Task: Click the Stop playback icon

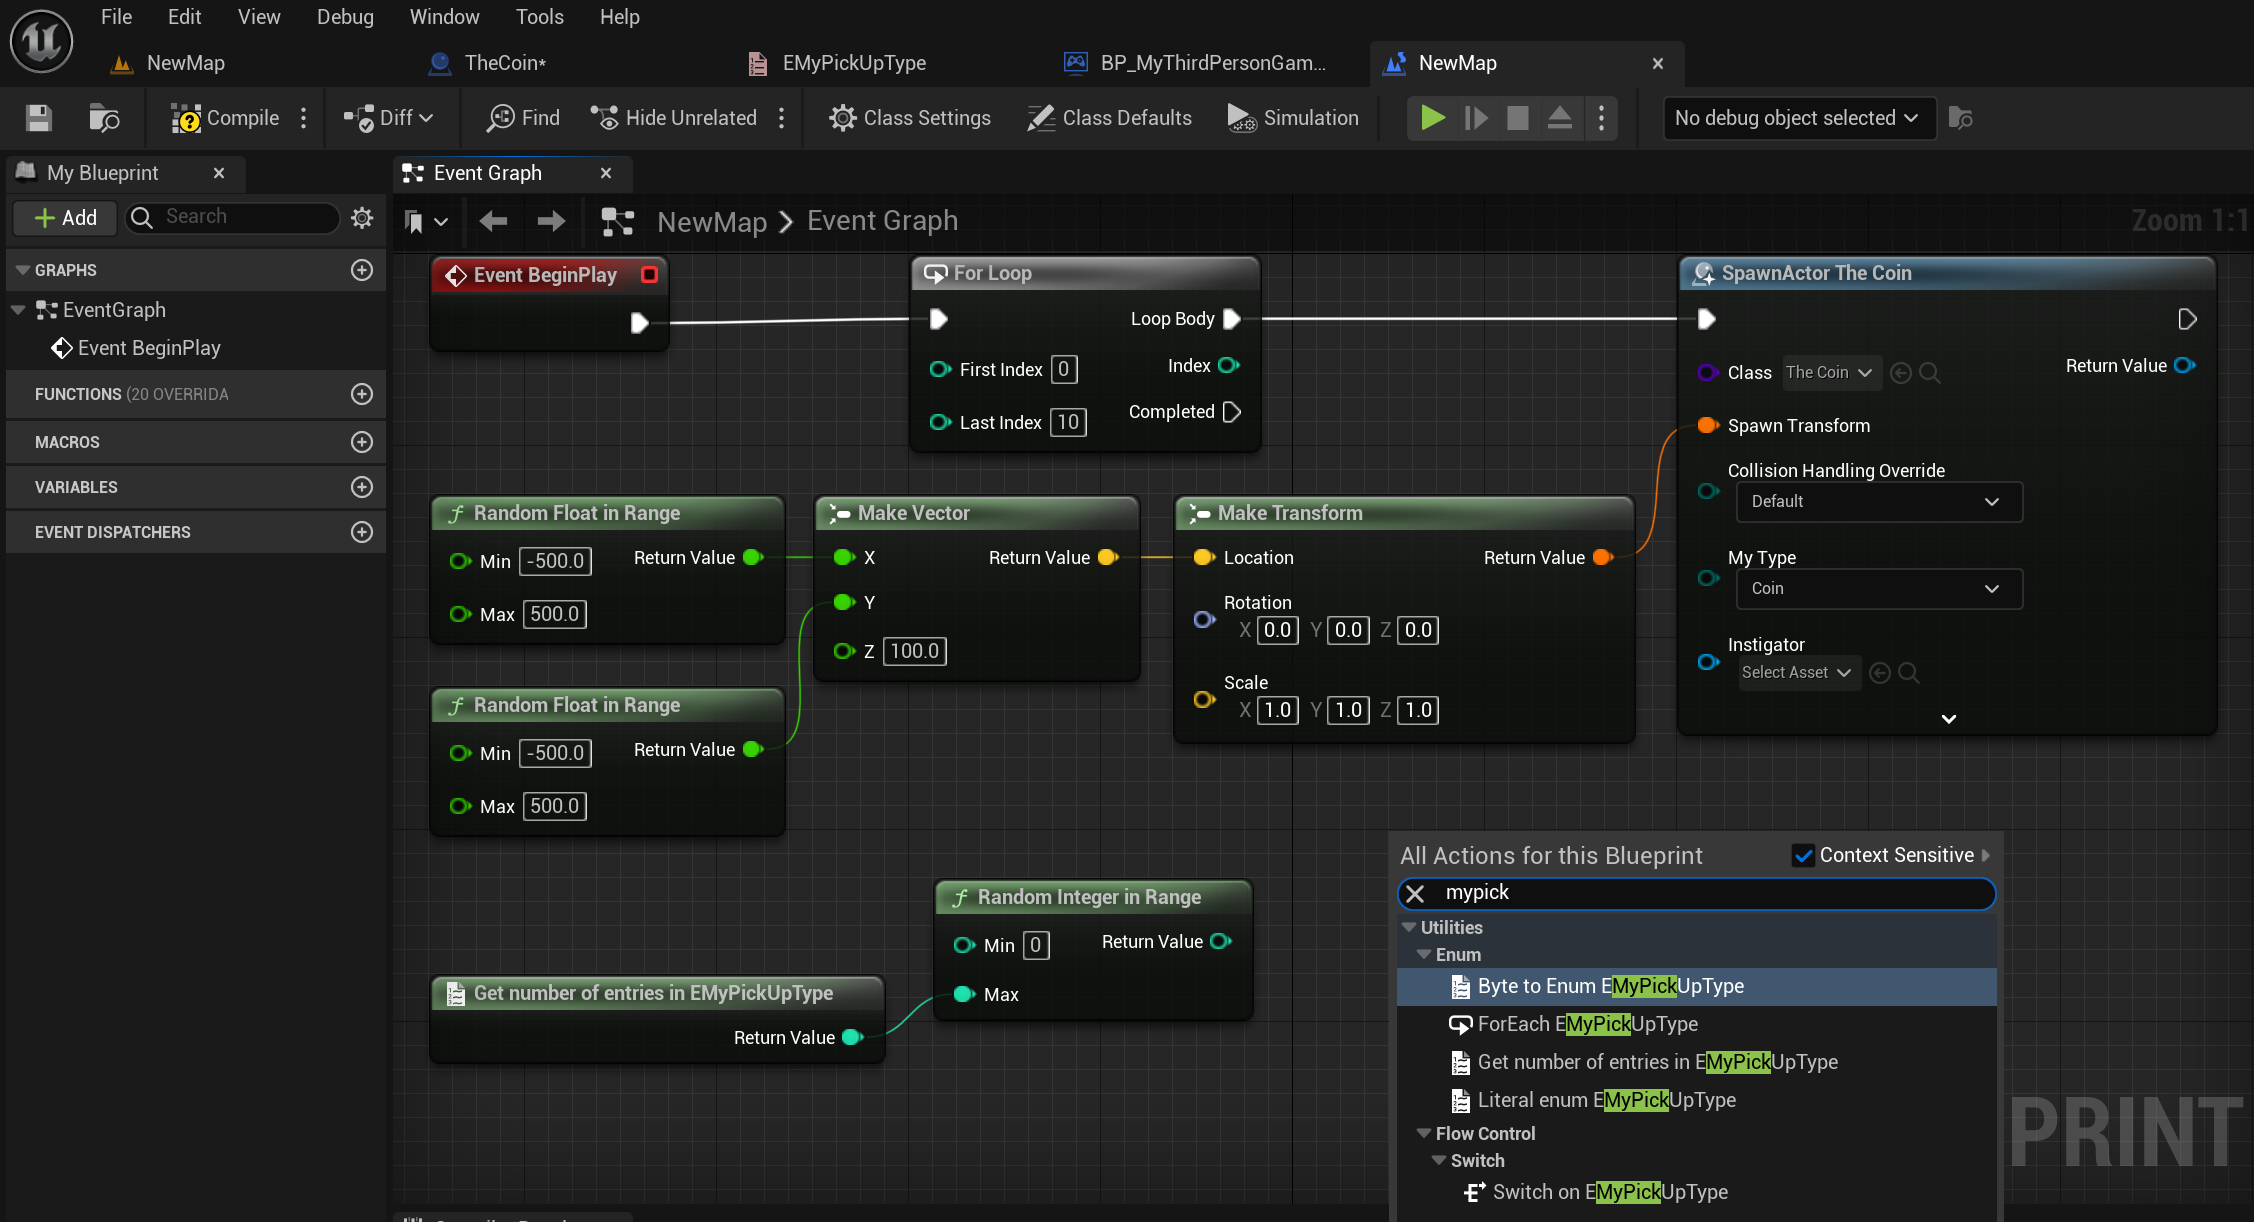Action: [1518, 118]
